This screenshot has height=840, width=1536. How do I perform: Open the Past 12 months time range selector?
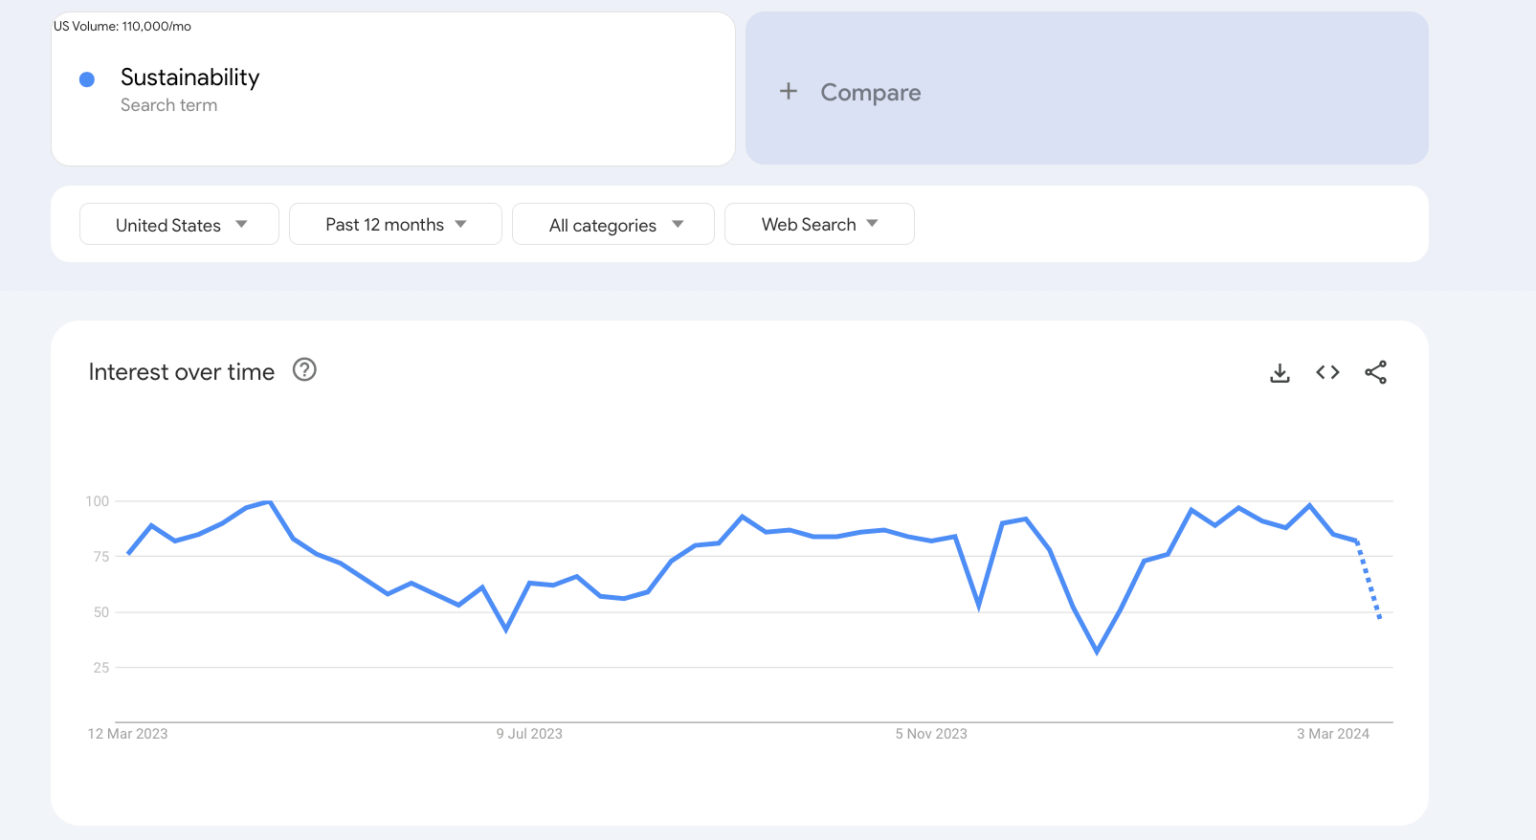pos(394,224)
